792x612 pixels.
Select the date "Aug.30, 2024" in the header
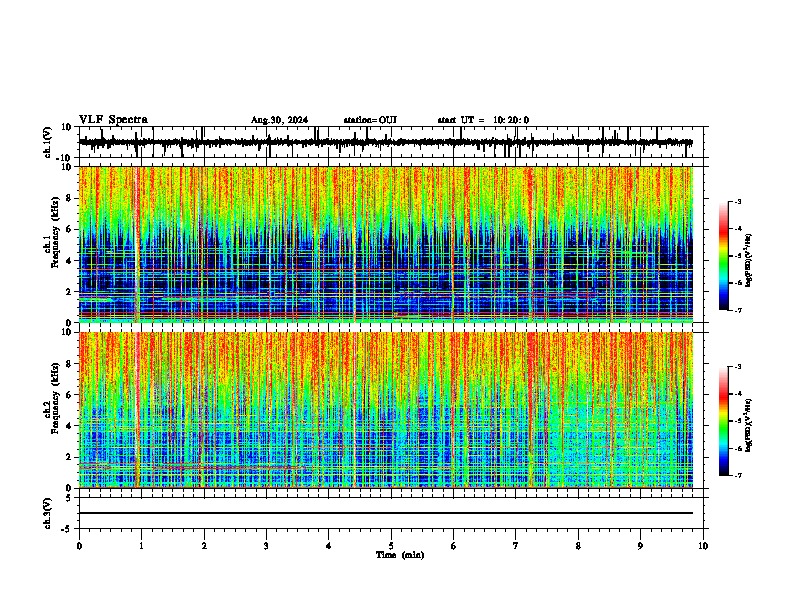(279, 120)
